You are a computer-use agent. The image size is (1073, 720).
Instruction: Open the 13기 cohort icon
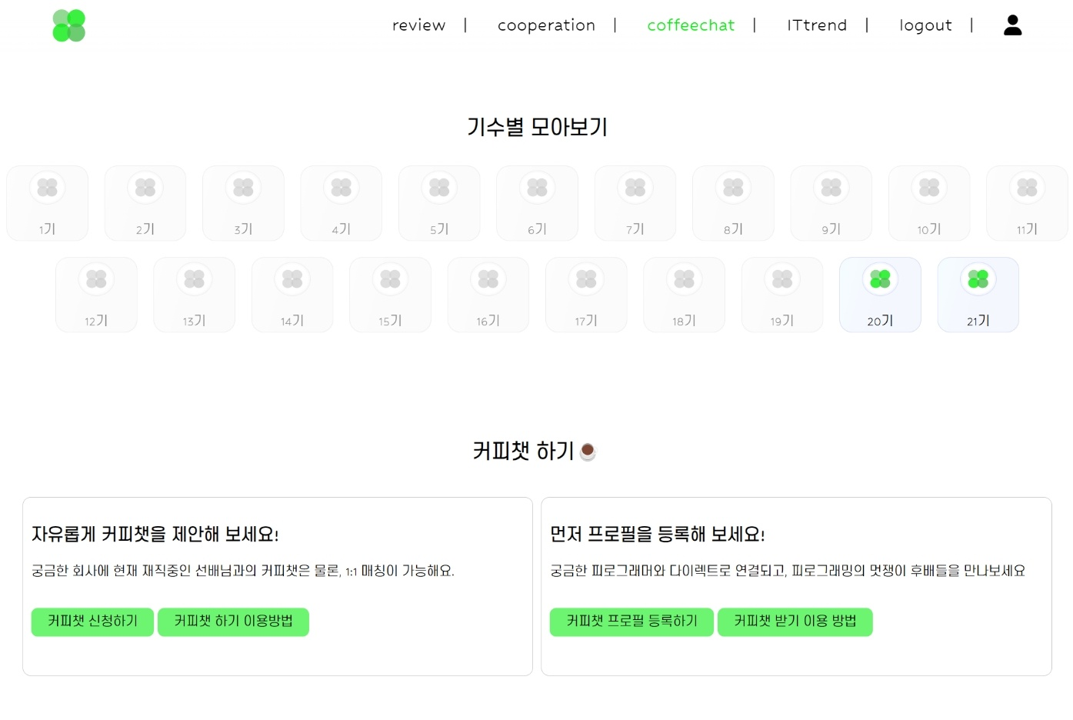click(194, 294)
